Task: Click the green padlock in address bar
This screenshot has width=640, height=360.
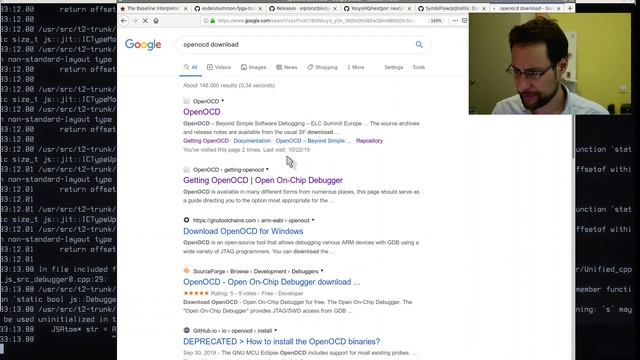Action: (x=213, y=20)
